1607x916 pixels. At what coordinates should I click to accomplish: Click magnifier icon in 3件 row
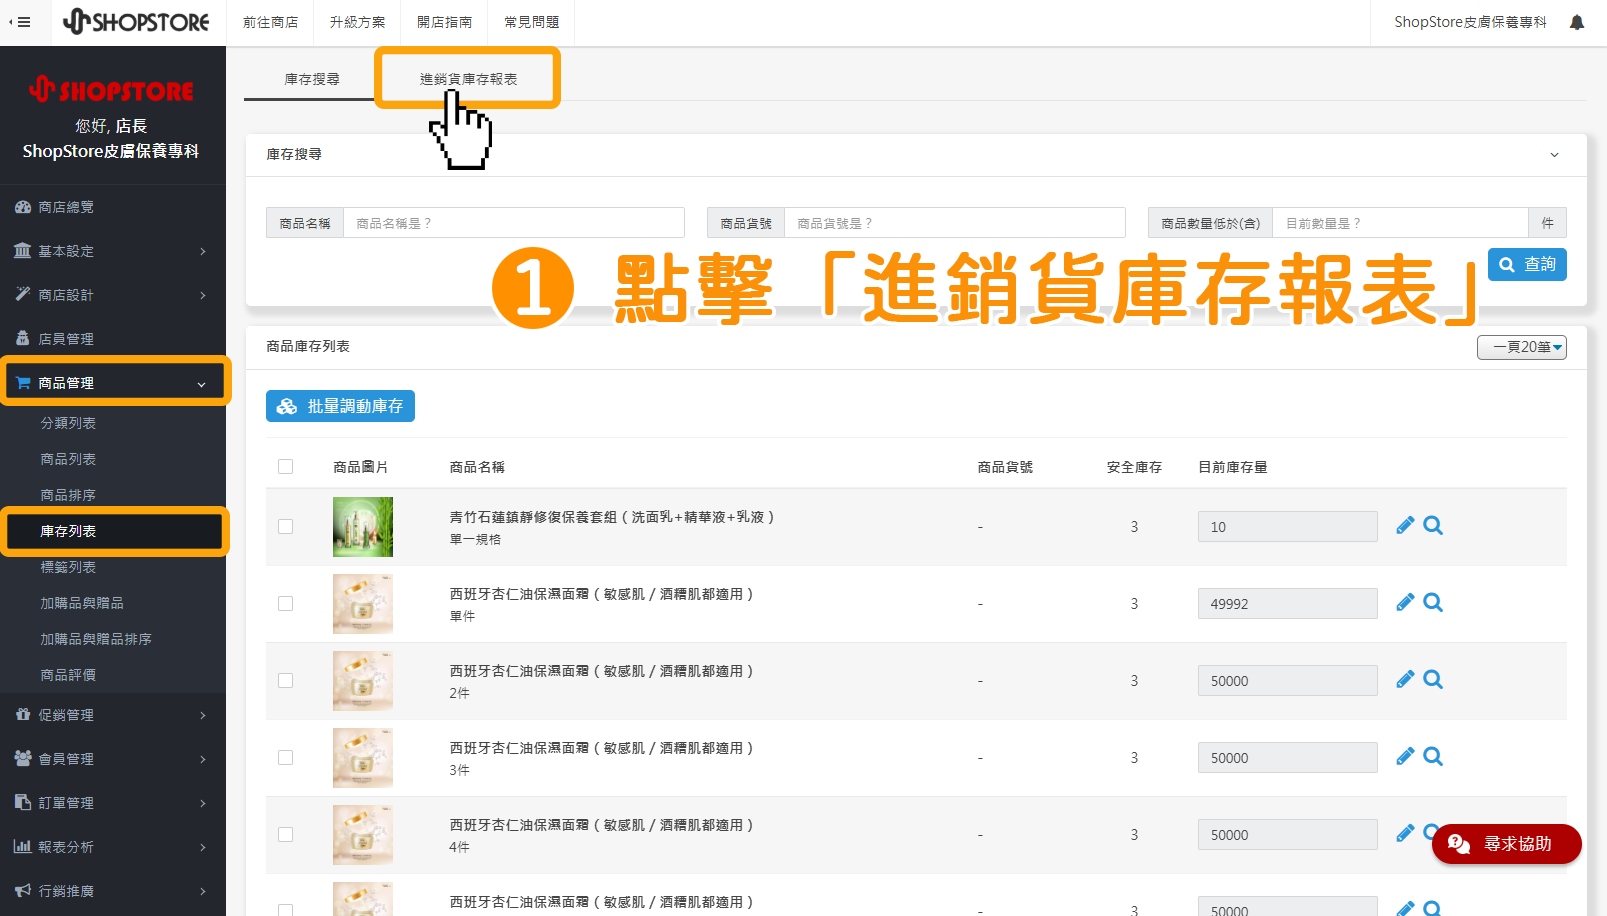click(x=1433, y=757)
